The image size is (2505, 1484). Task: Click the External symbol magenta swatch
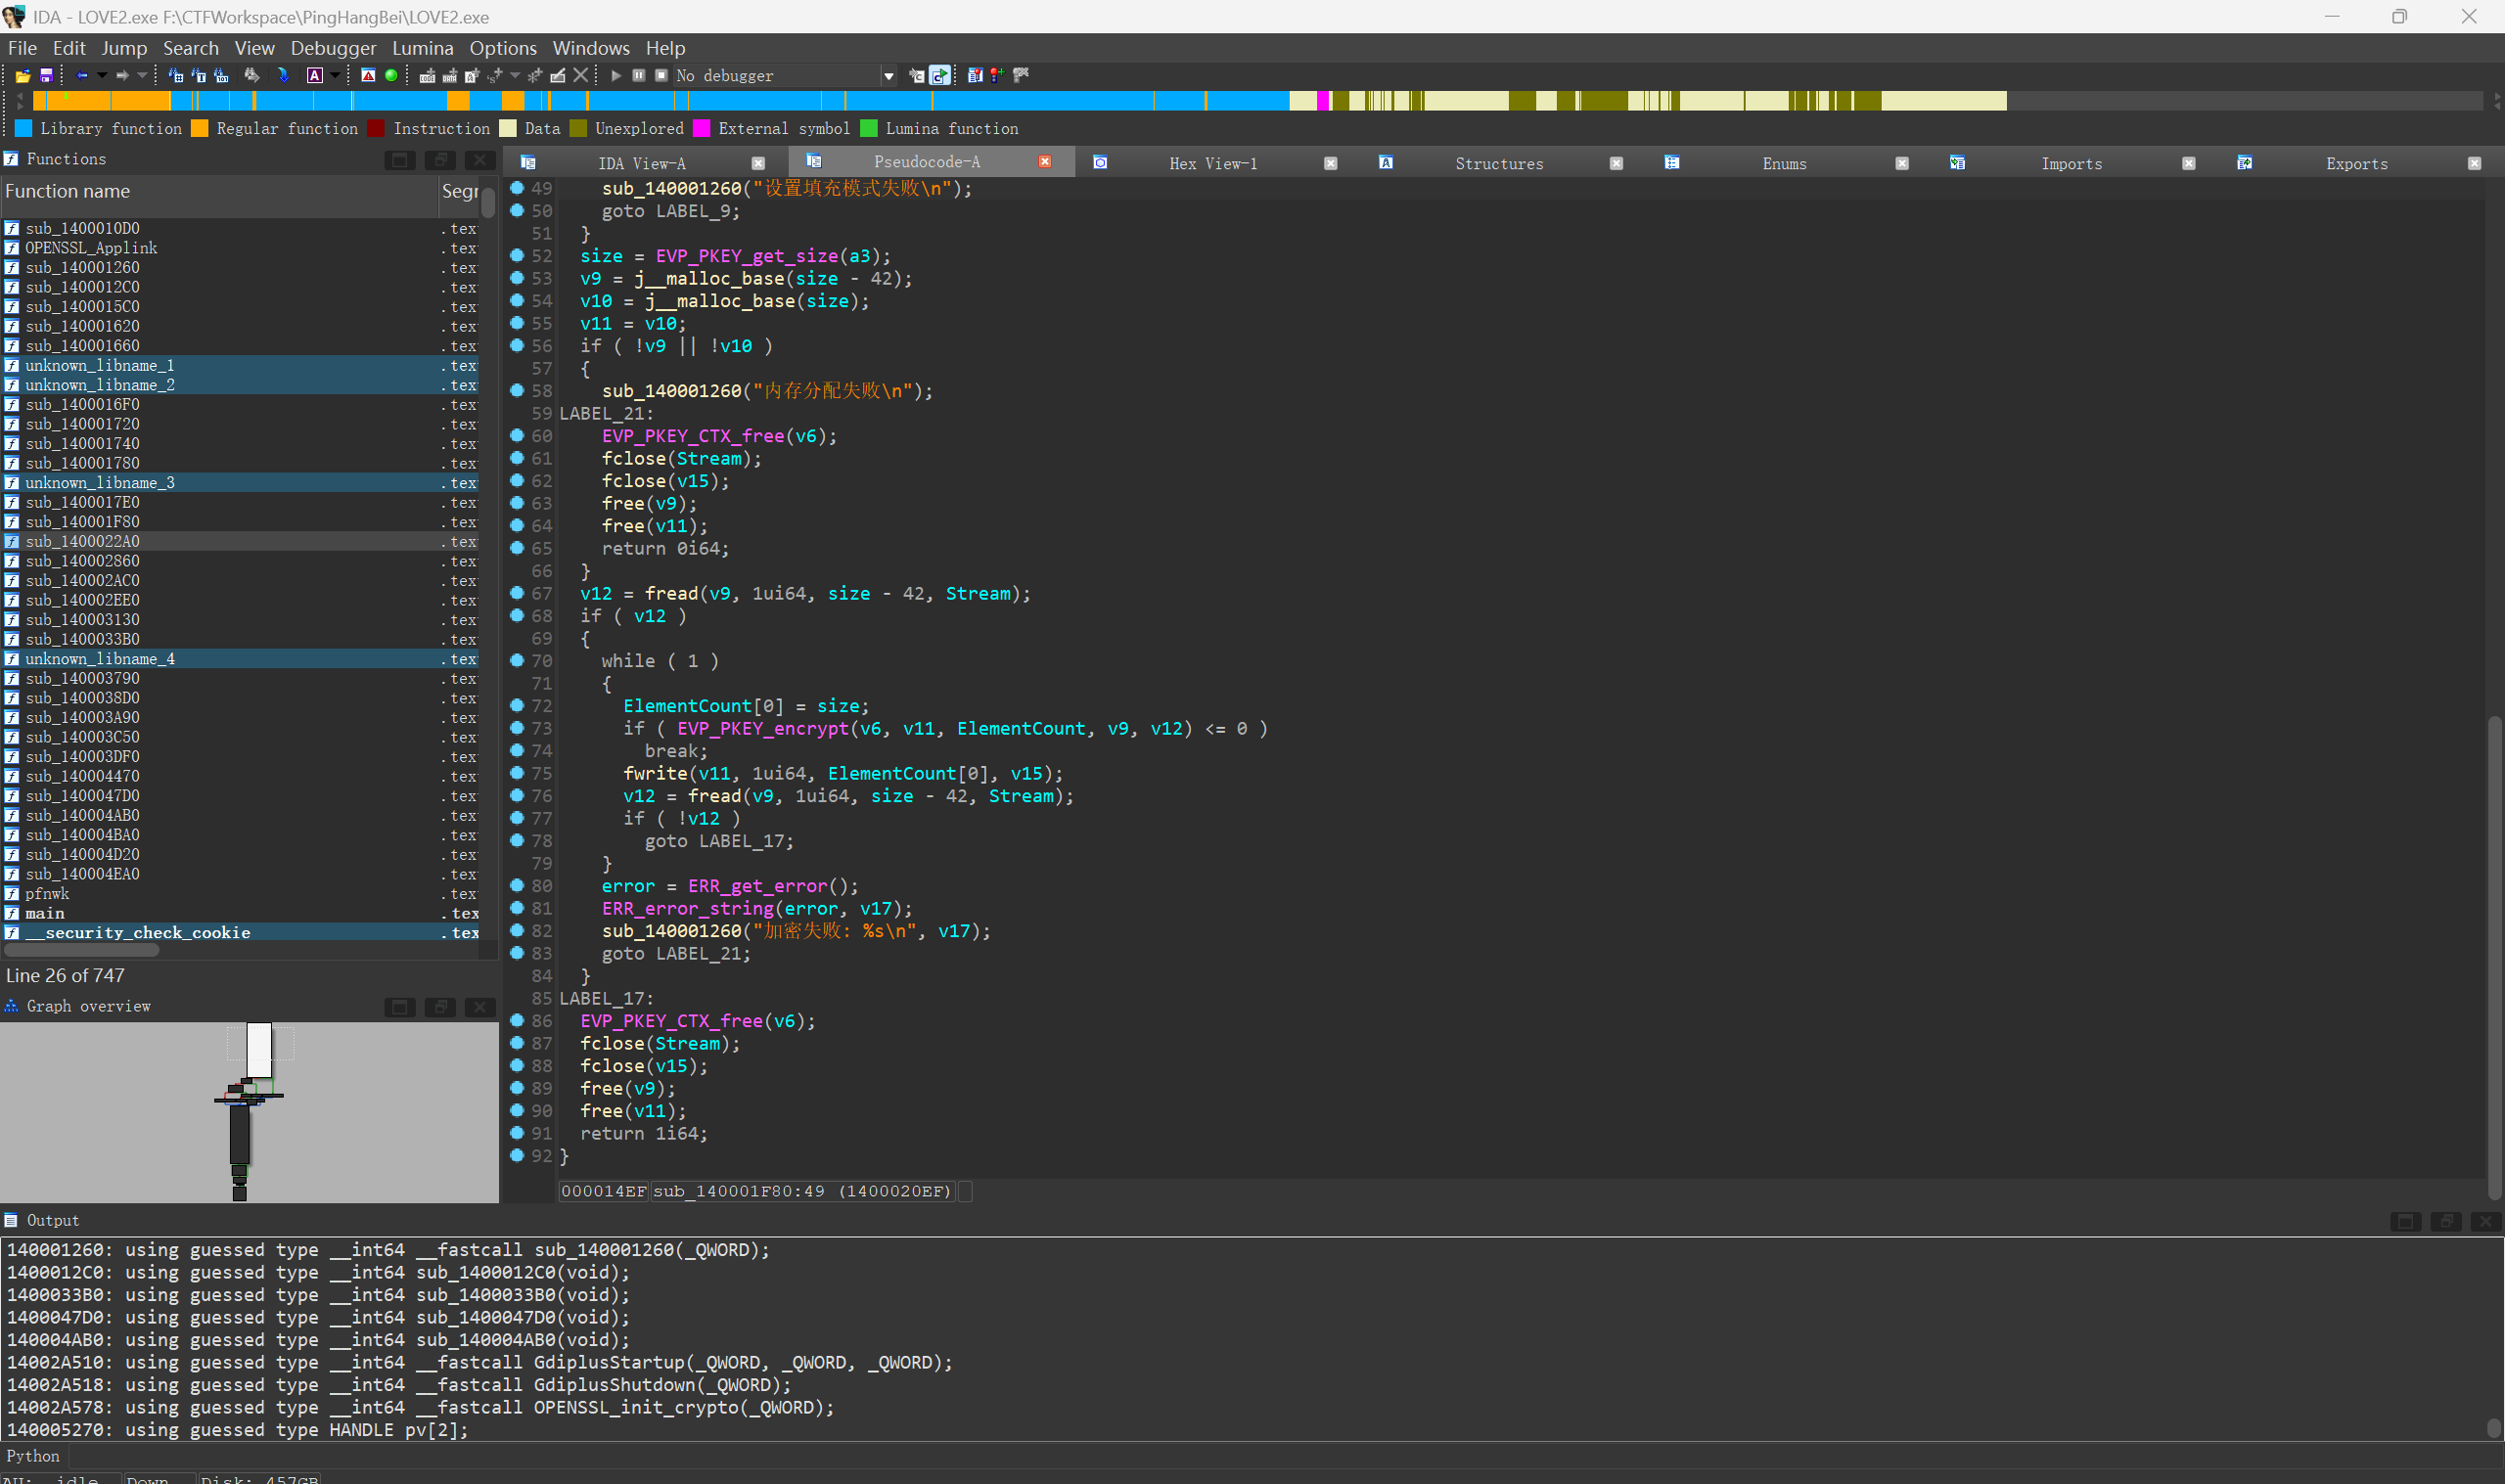(x=701, y=128)
